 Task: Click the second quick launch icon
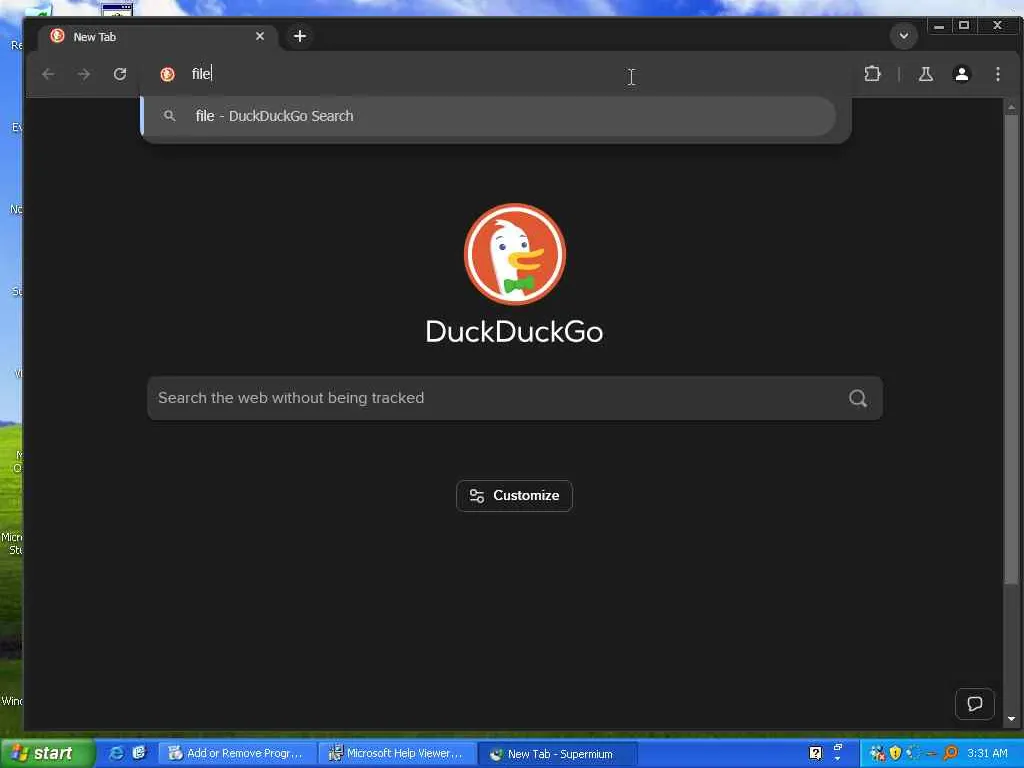(139, 753)
